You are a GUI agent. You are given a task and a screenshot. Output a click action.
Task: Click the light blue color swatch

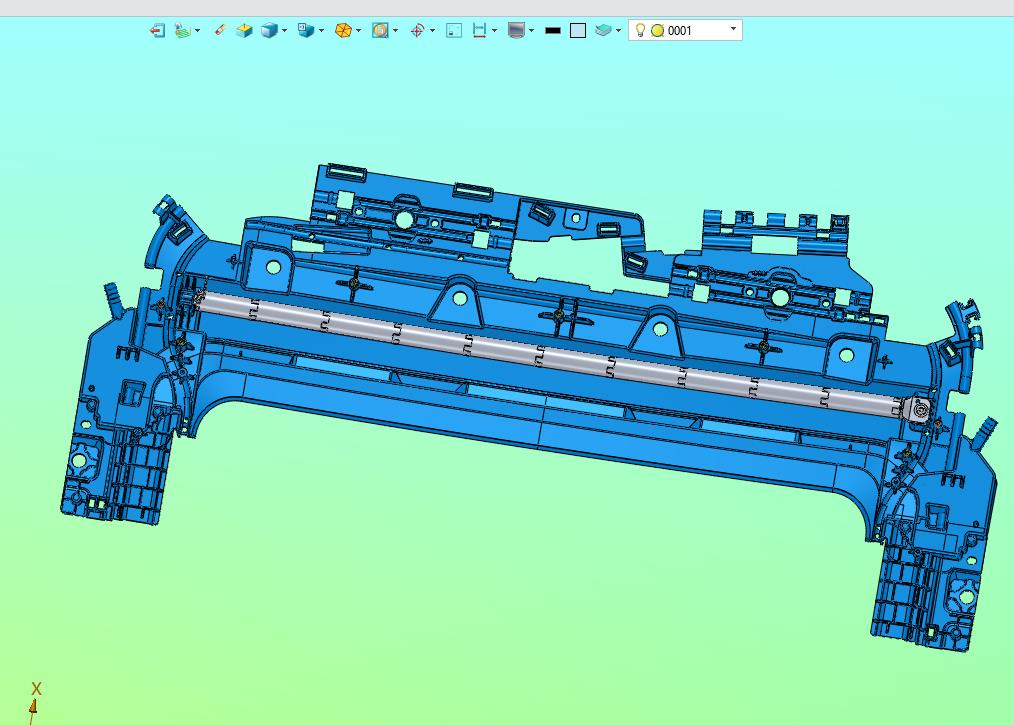pos(578,30)
